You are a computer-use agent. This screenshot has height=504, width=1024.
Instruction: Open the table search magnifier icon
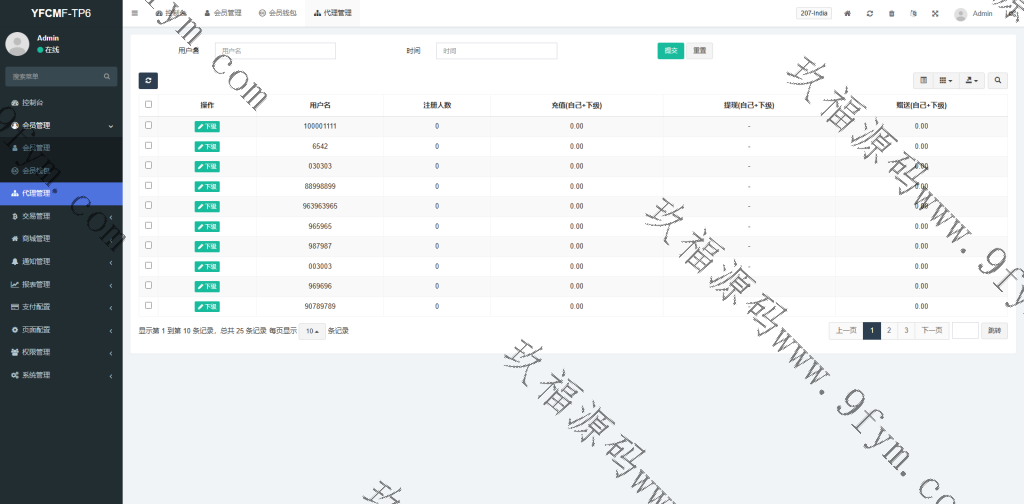(x=998, y=80)
